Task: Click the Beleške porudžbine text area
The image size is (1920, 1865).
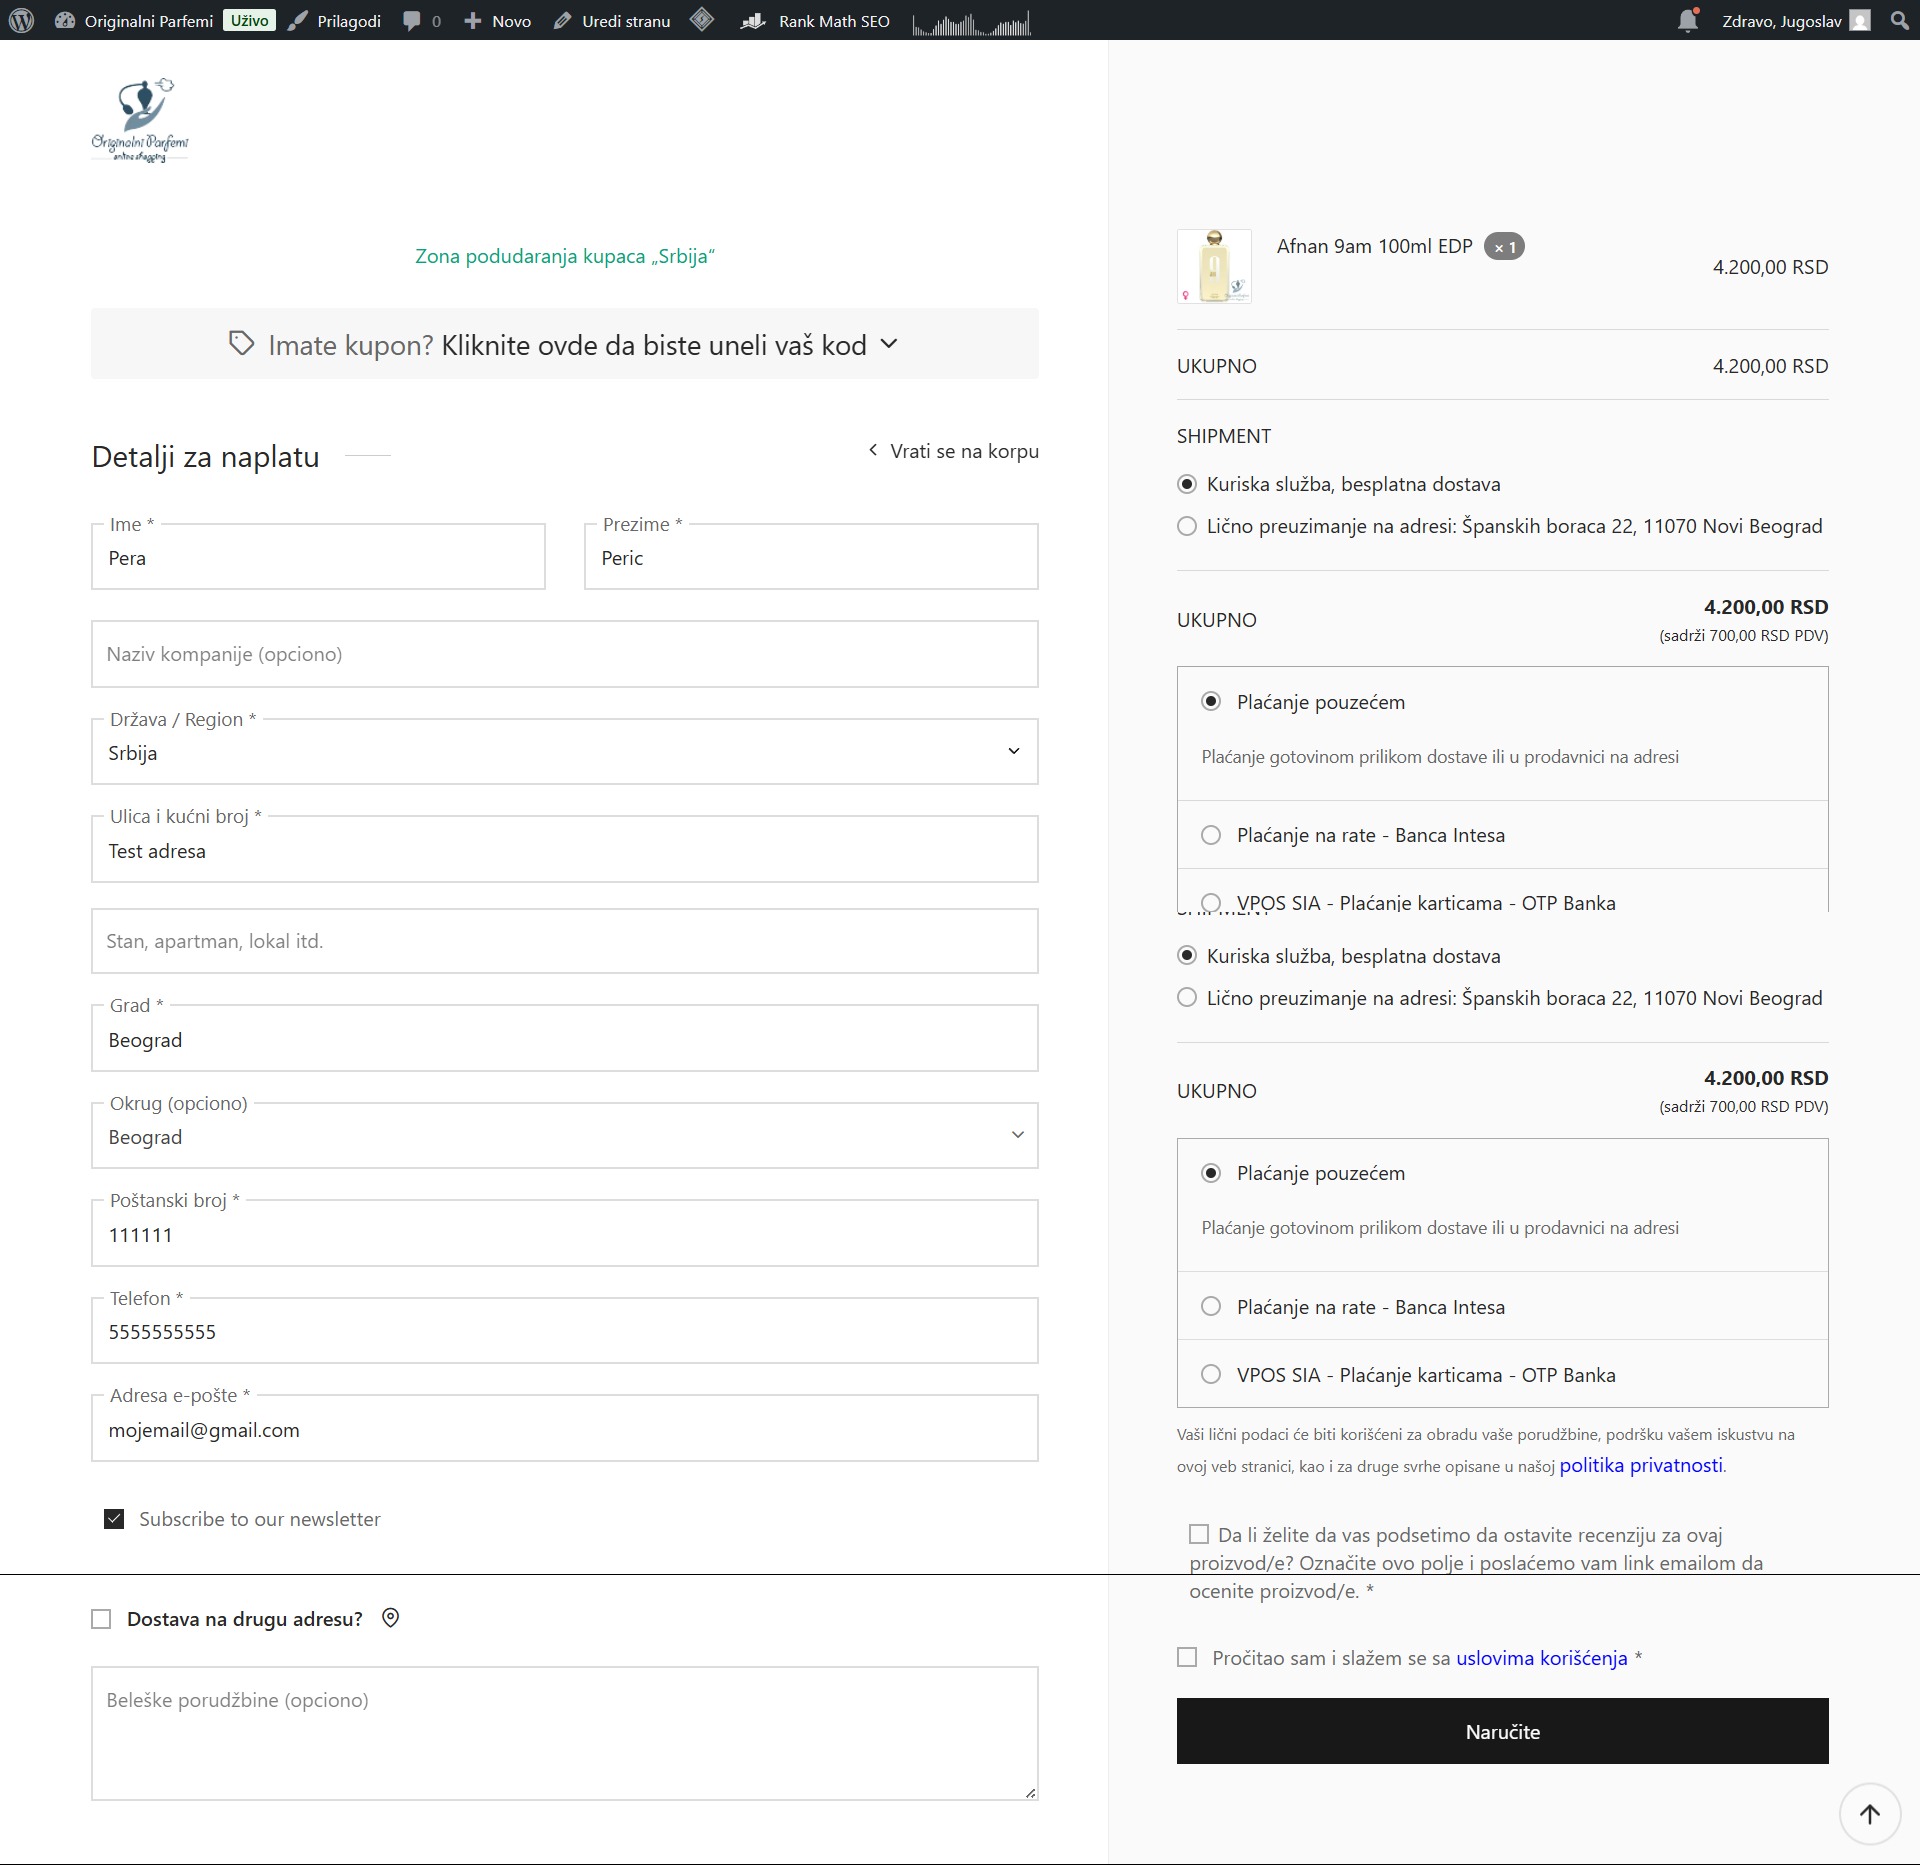Action: tap(565, 1733)
